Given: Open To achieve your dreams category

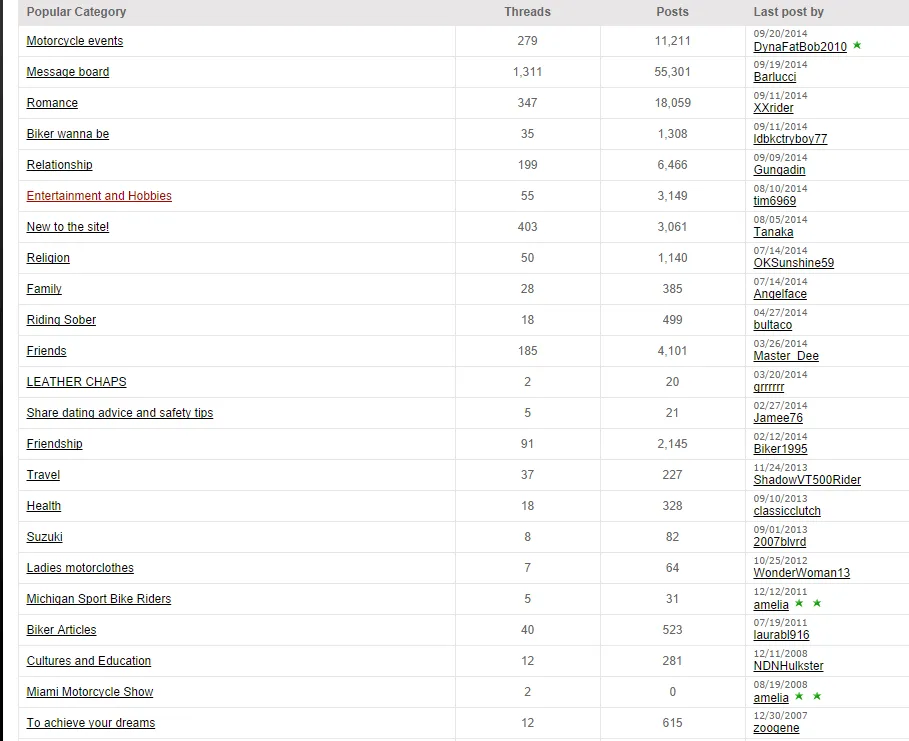Looking at the screenshot, I should coord(91,723).
